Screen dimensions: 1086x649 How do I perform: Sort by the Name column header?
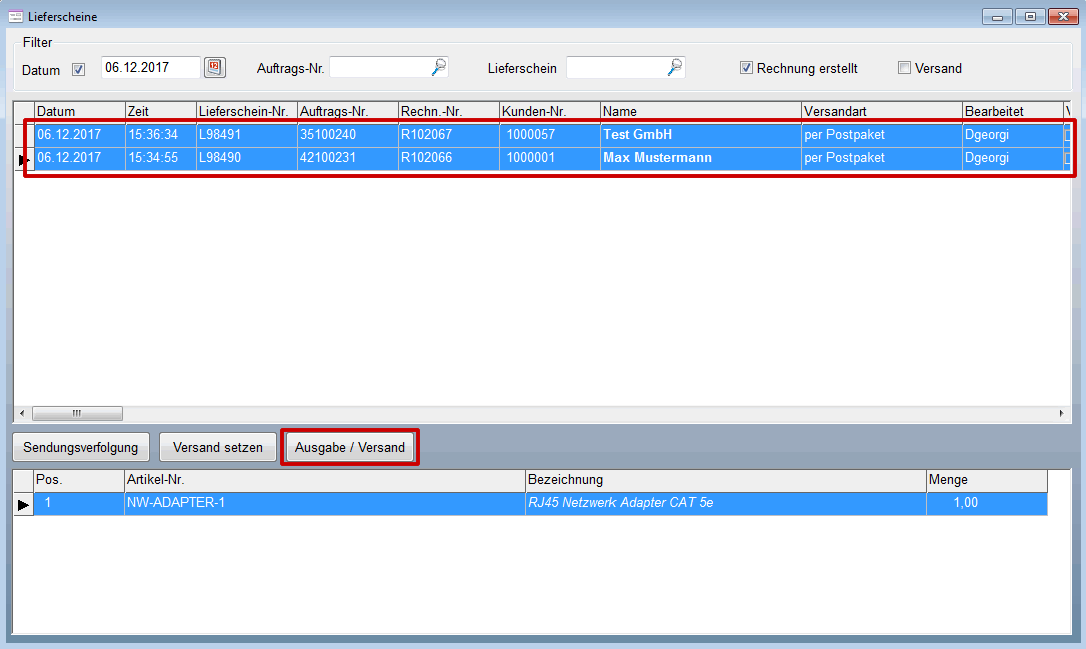[x=701, y=111]
